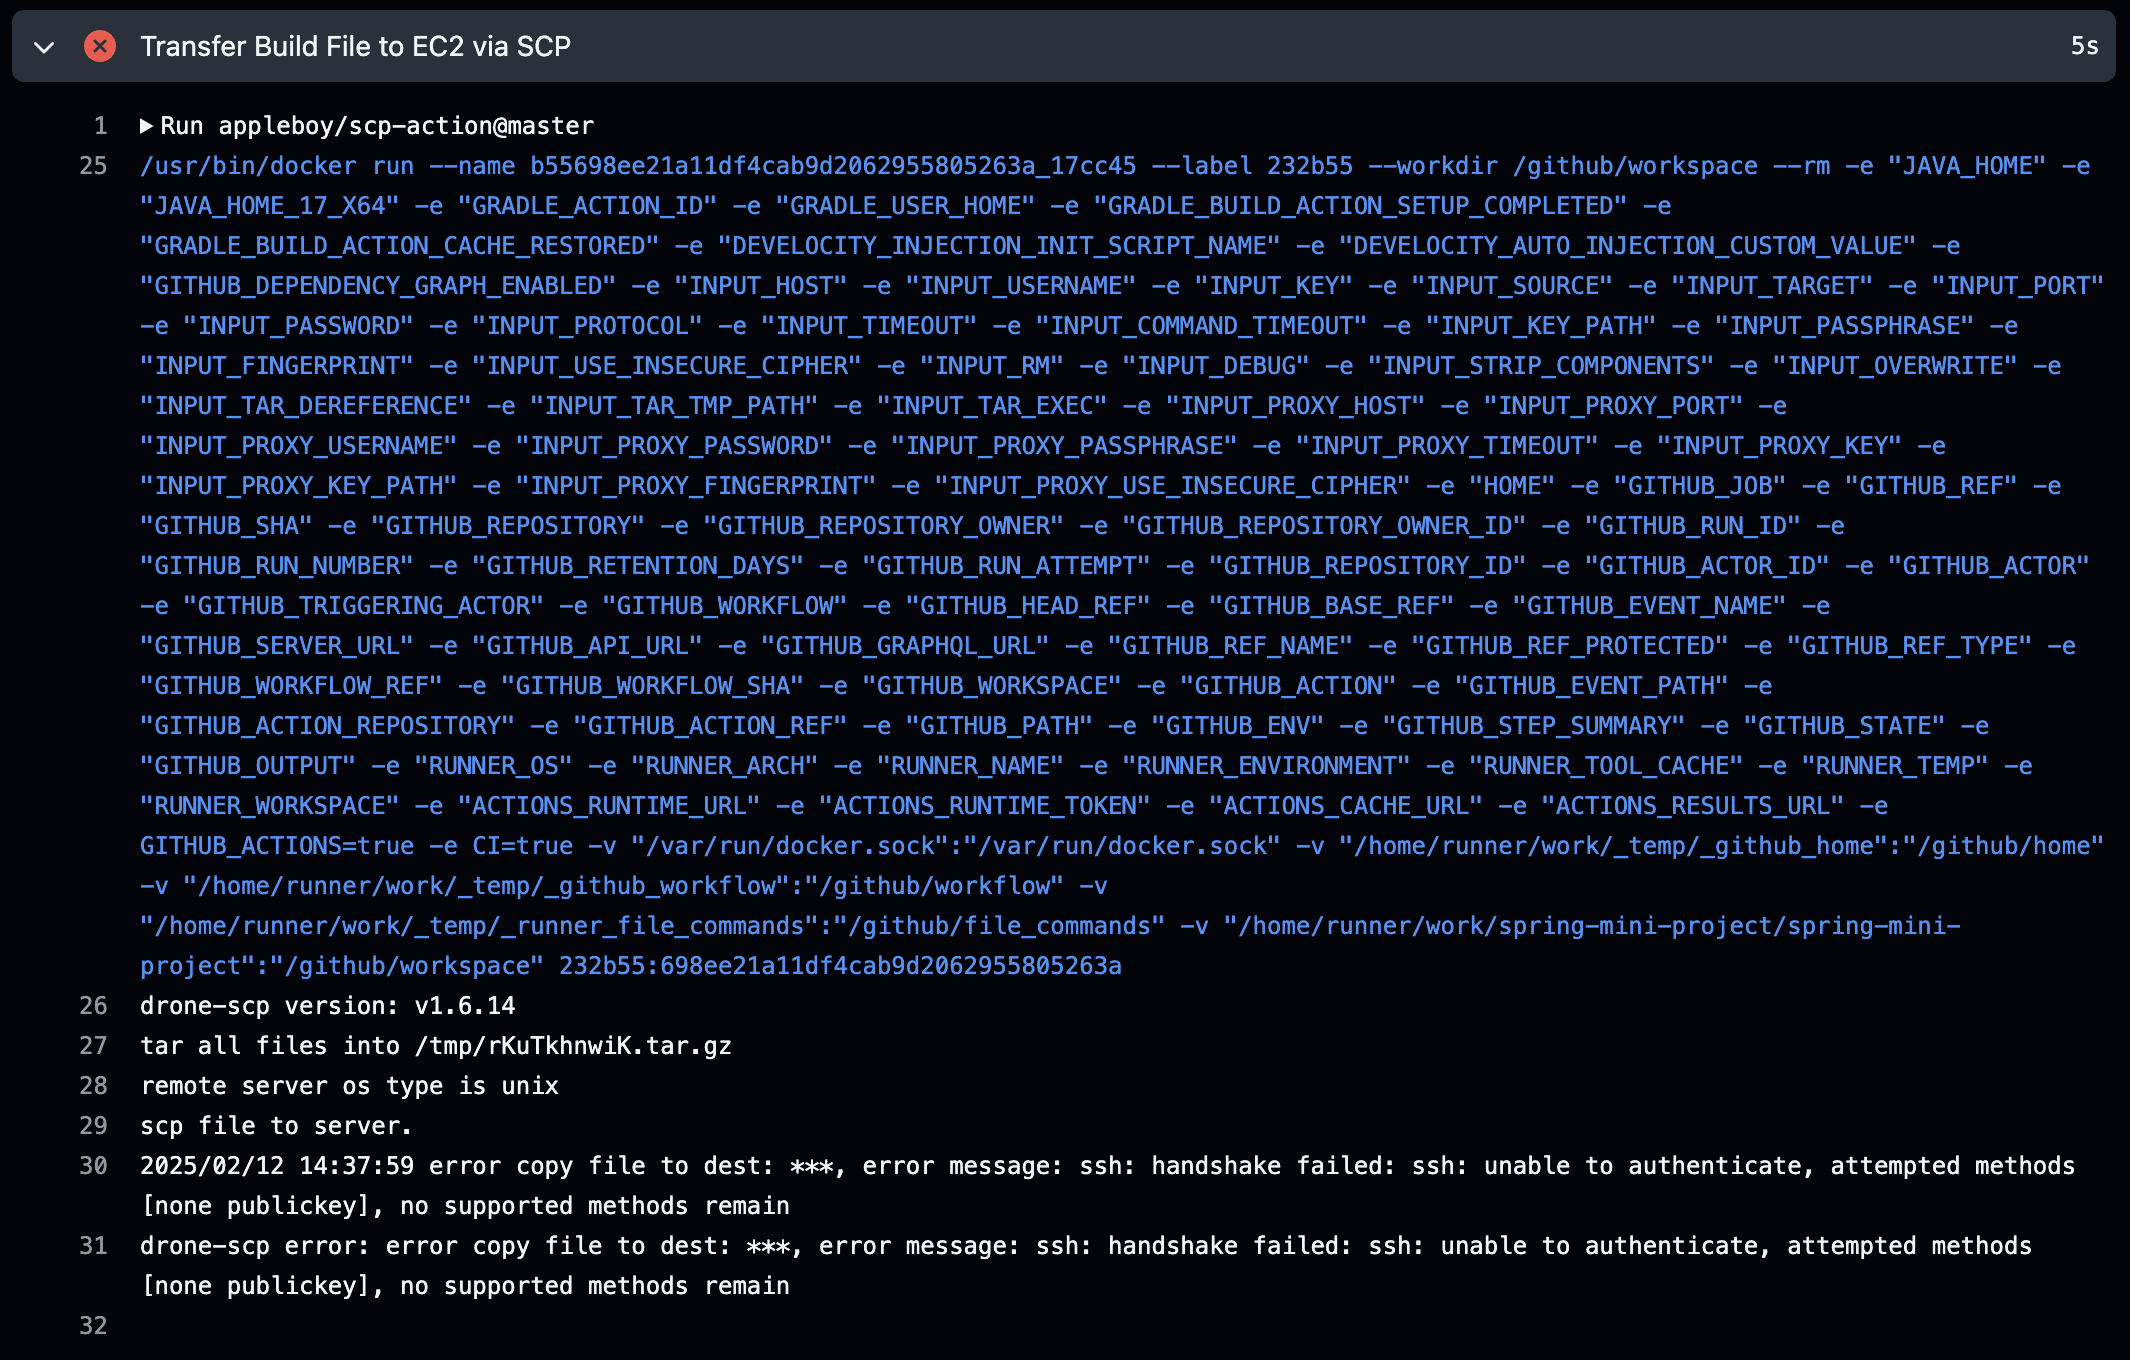
Task: Select line number 26
Action: pos(94,1005)
